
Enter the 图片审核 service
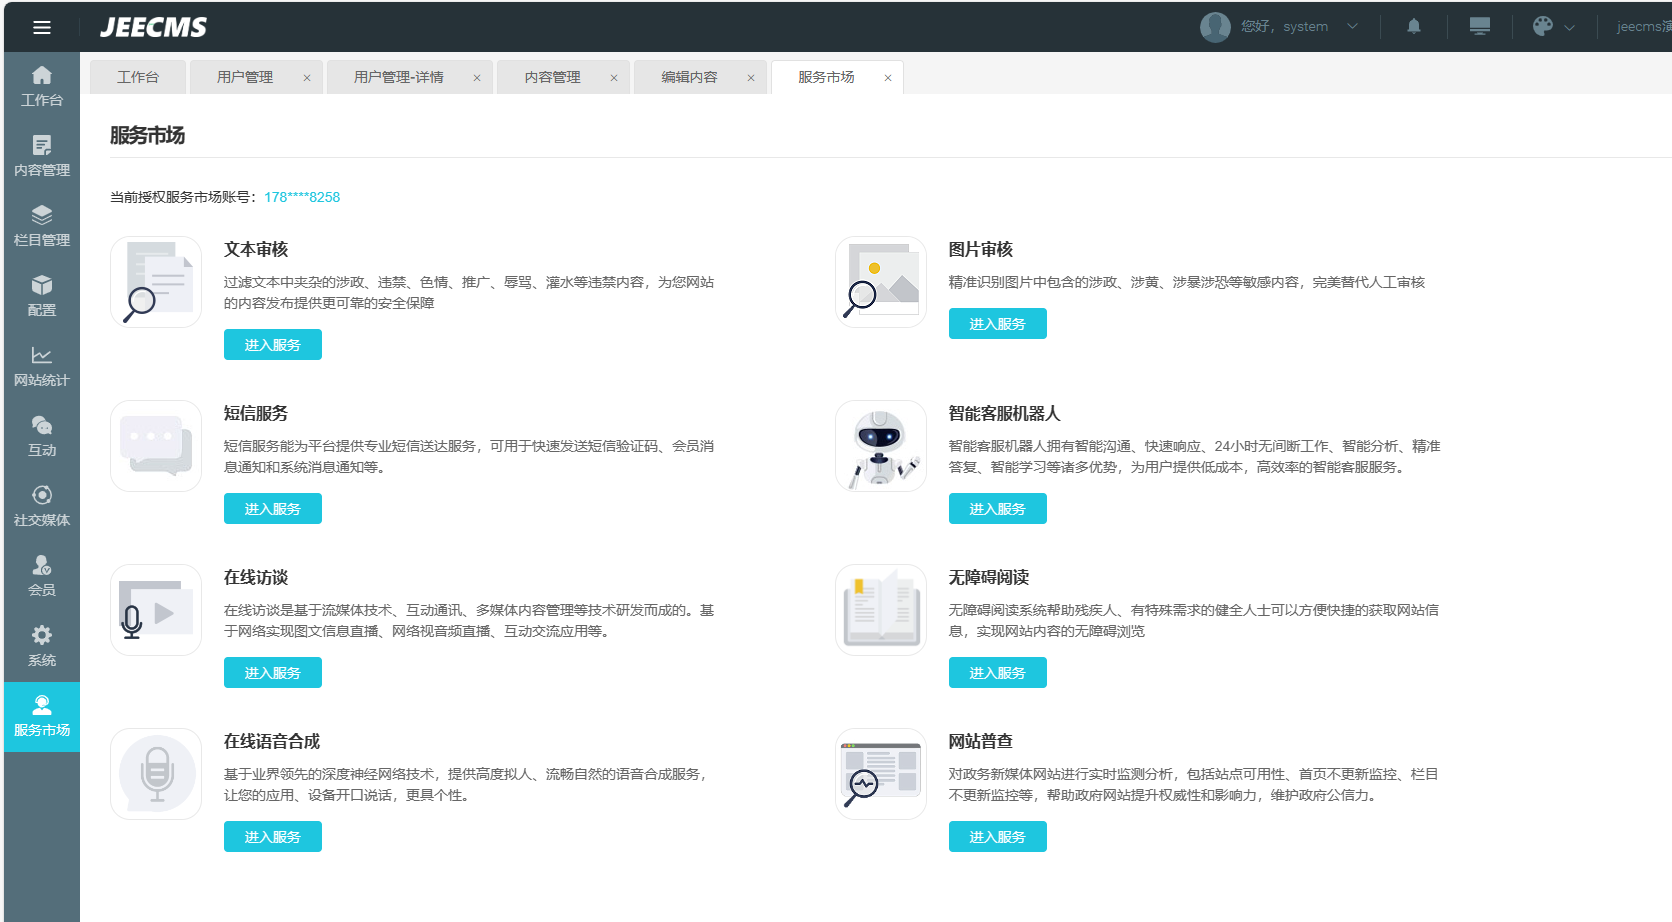(998, 324)
